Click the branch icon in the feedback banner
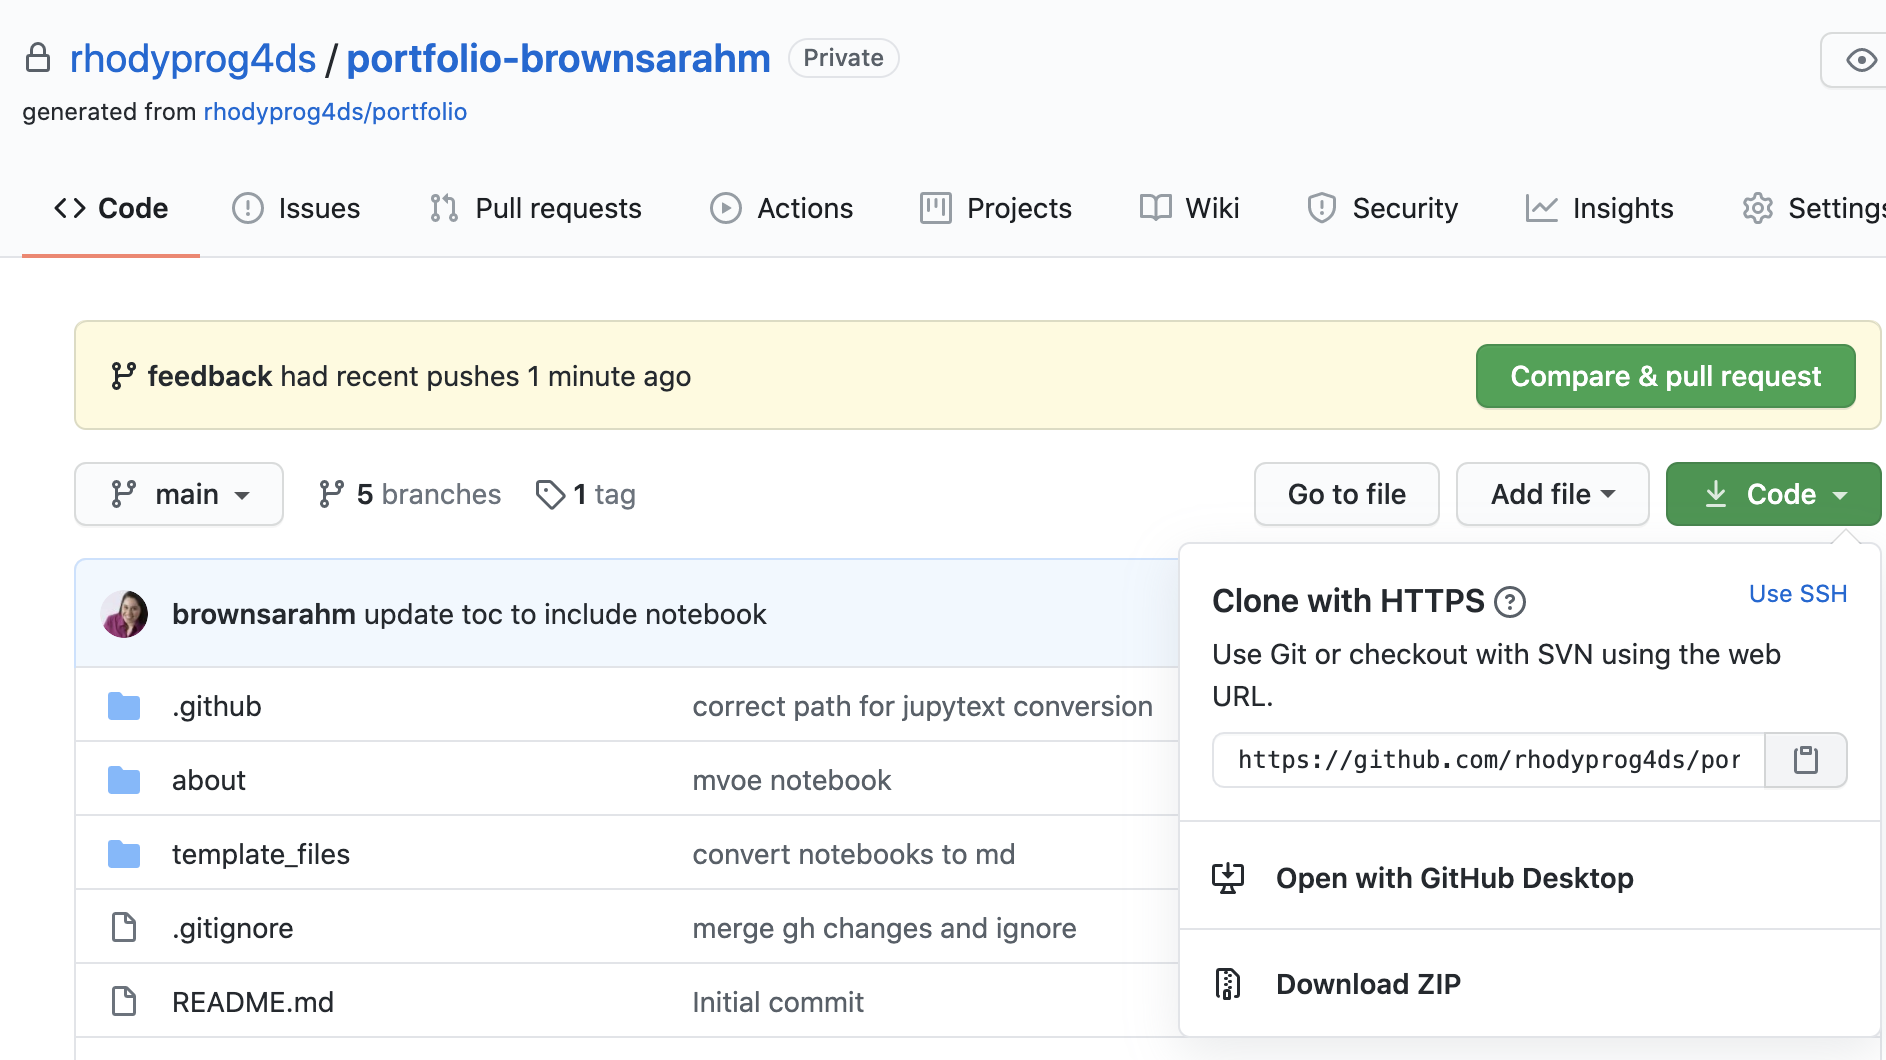Image resolution: width=1886 pixels, height=1060 pixels. 122,376
